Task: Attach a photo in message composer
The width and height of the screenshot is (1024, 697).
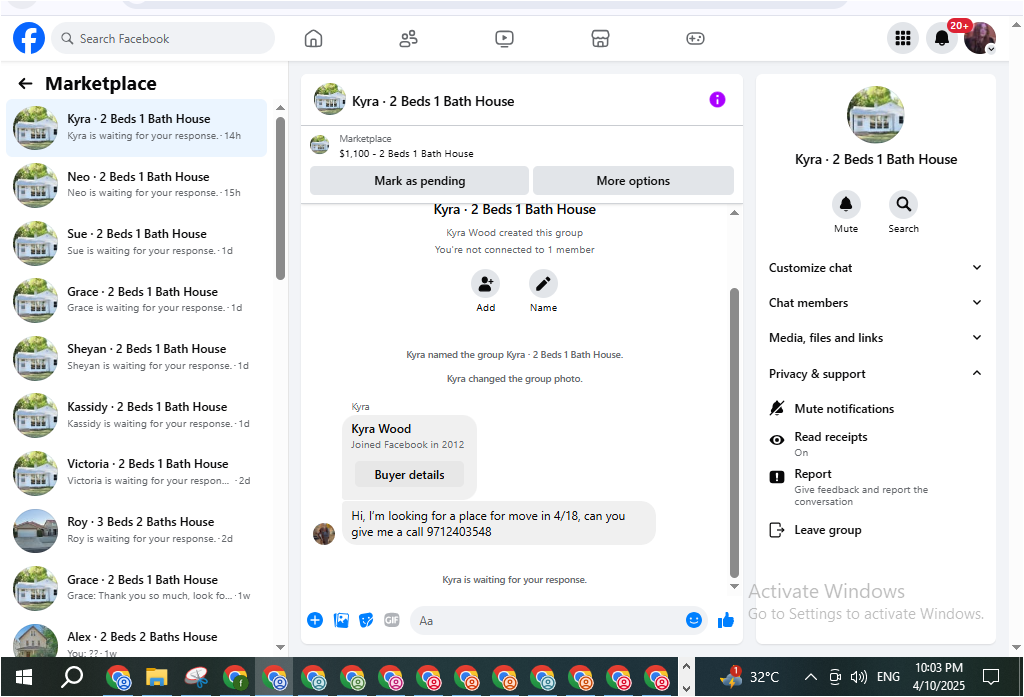Action: pyautogui.click(x=341, y=620)
